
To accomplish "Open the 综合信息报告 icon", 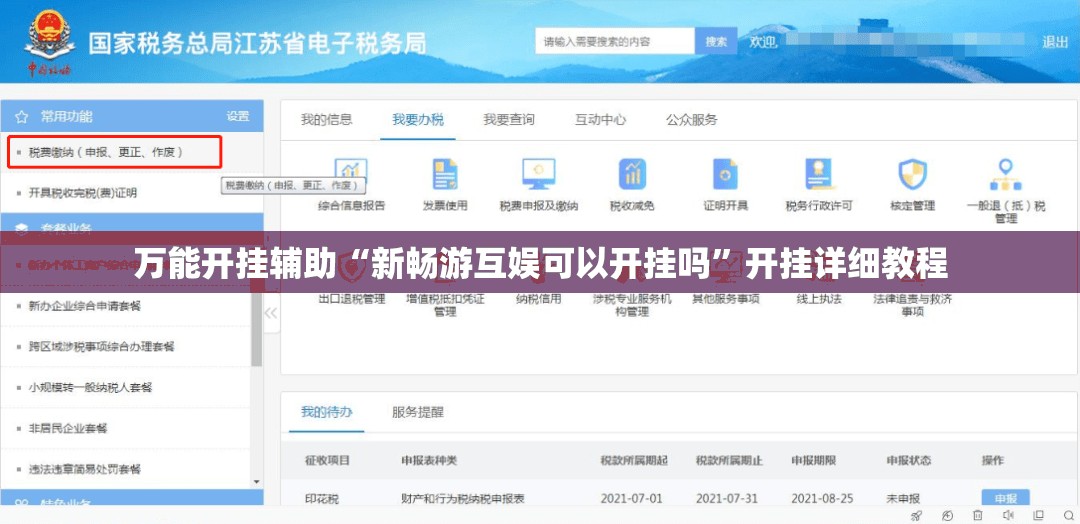I will click(x=351, y=174).
